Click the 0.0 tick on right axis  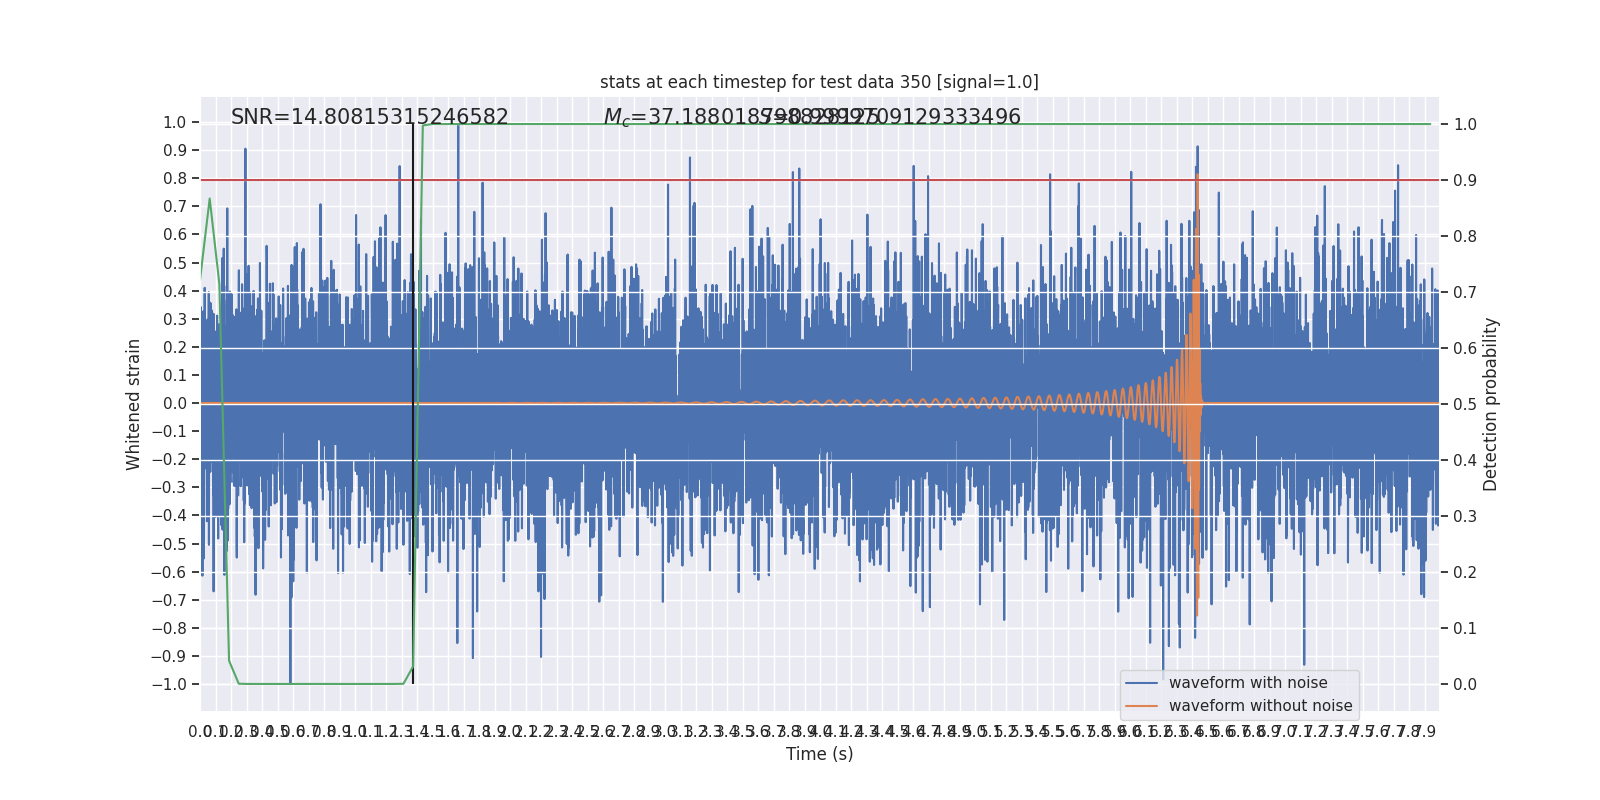1465,684
